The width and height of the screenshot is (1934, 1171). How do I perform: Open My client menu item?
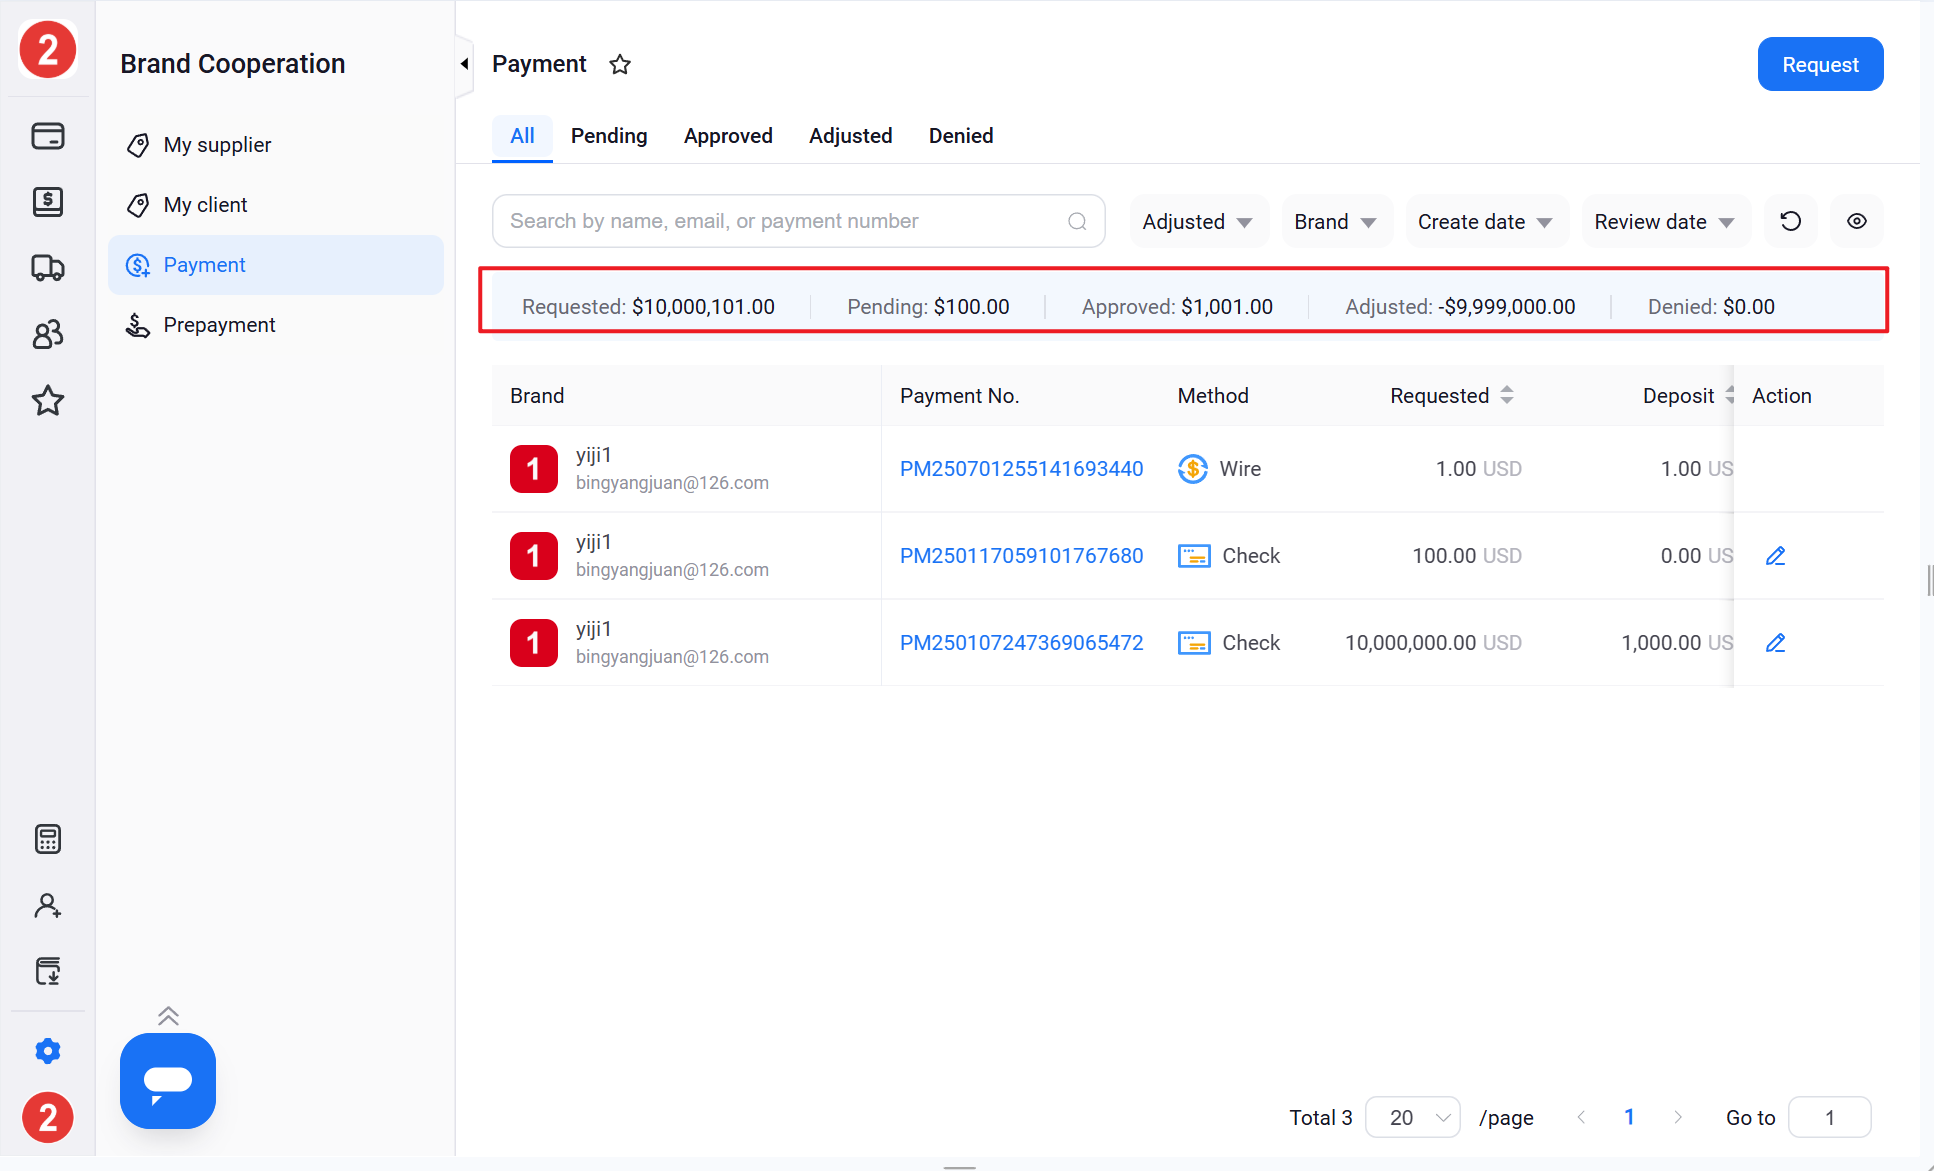click(276, 205)
